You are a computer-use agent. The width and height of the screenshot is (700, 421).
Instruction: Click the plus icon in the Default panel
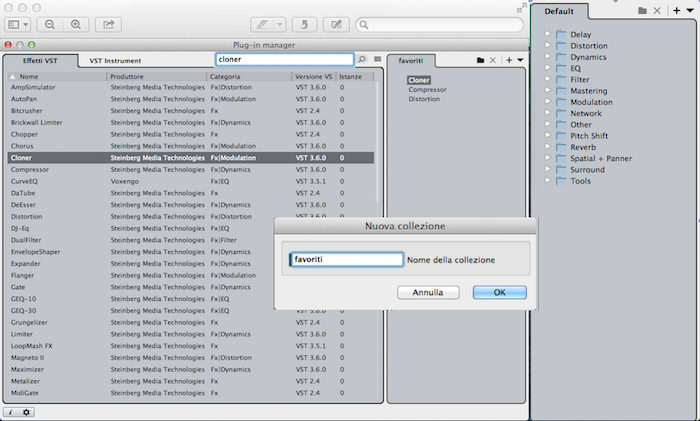(676, 11)
